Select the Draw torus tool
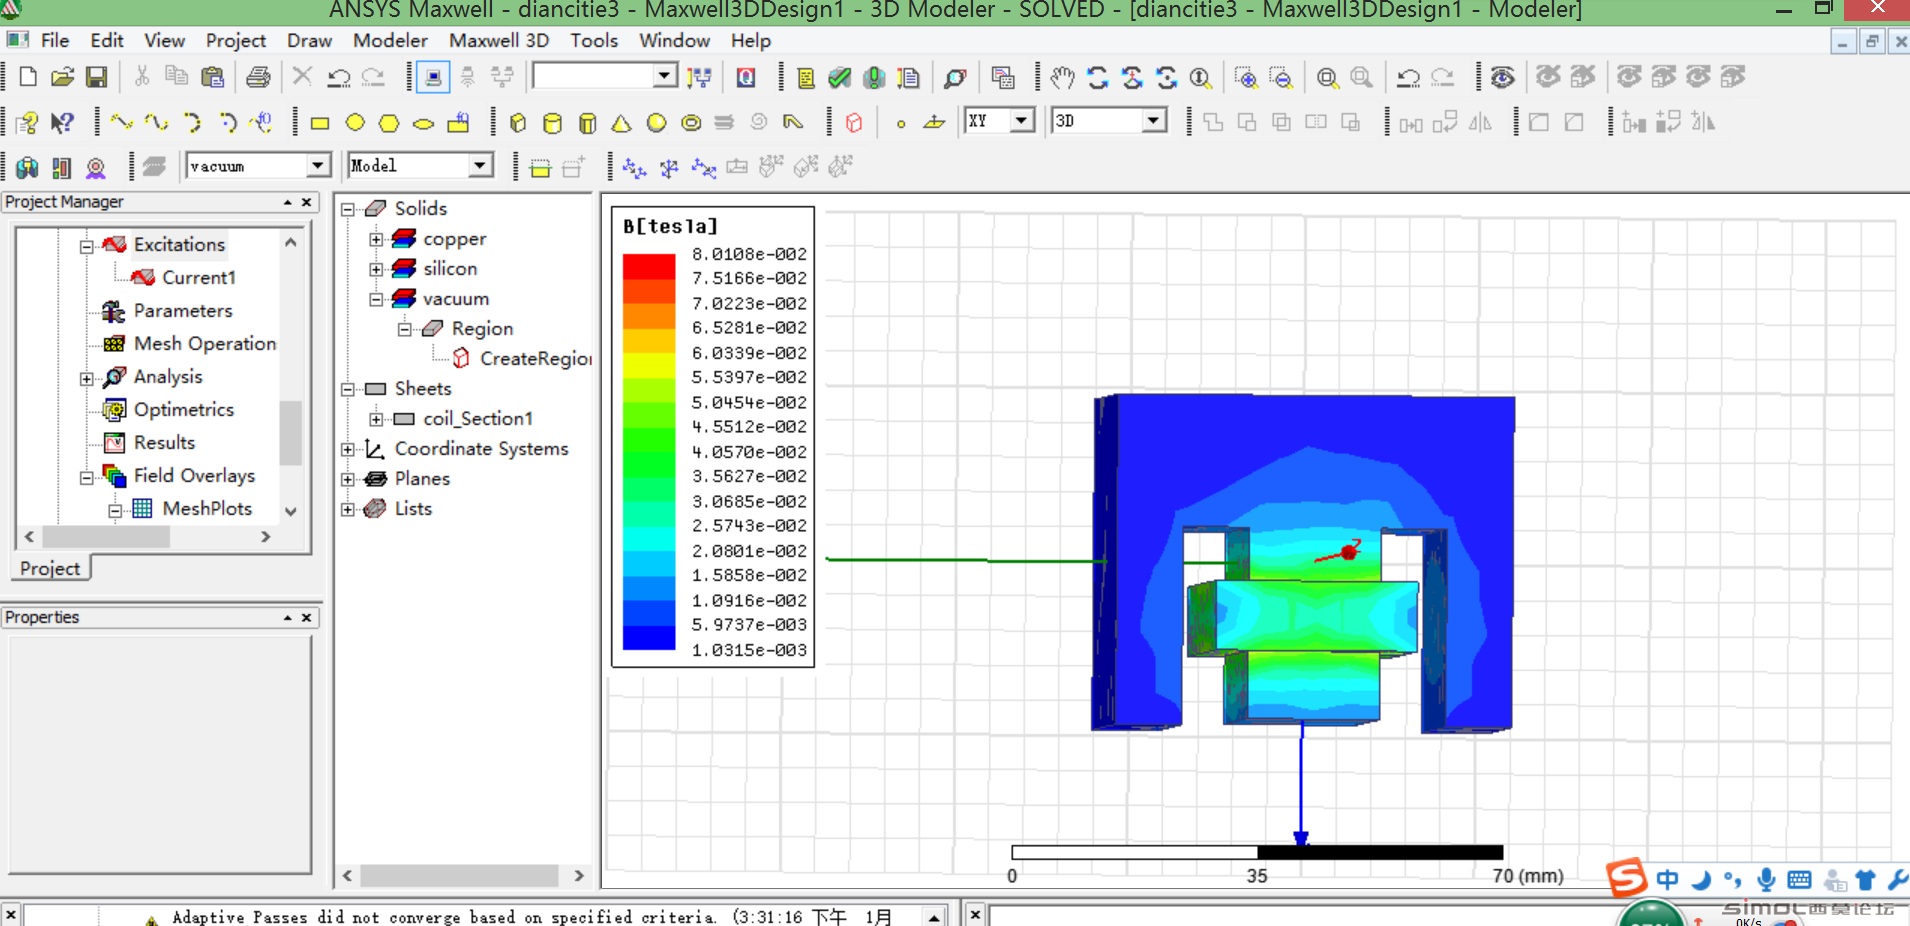The image size is (1910, 926). [691, 123]
